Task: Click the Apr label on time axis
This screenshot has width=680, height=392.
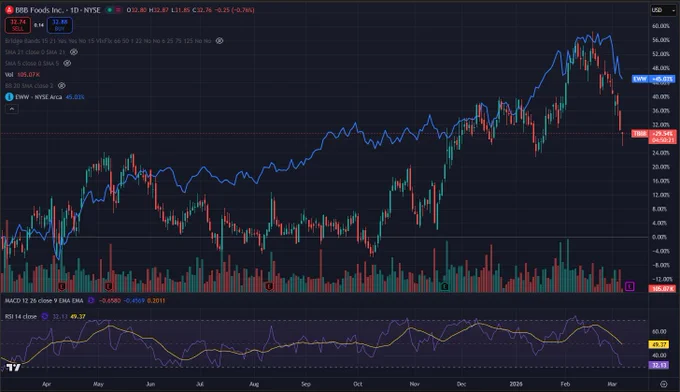Action: tap(46, 384)
